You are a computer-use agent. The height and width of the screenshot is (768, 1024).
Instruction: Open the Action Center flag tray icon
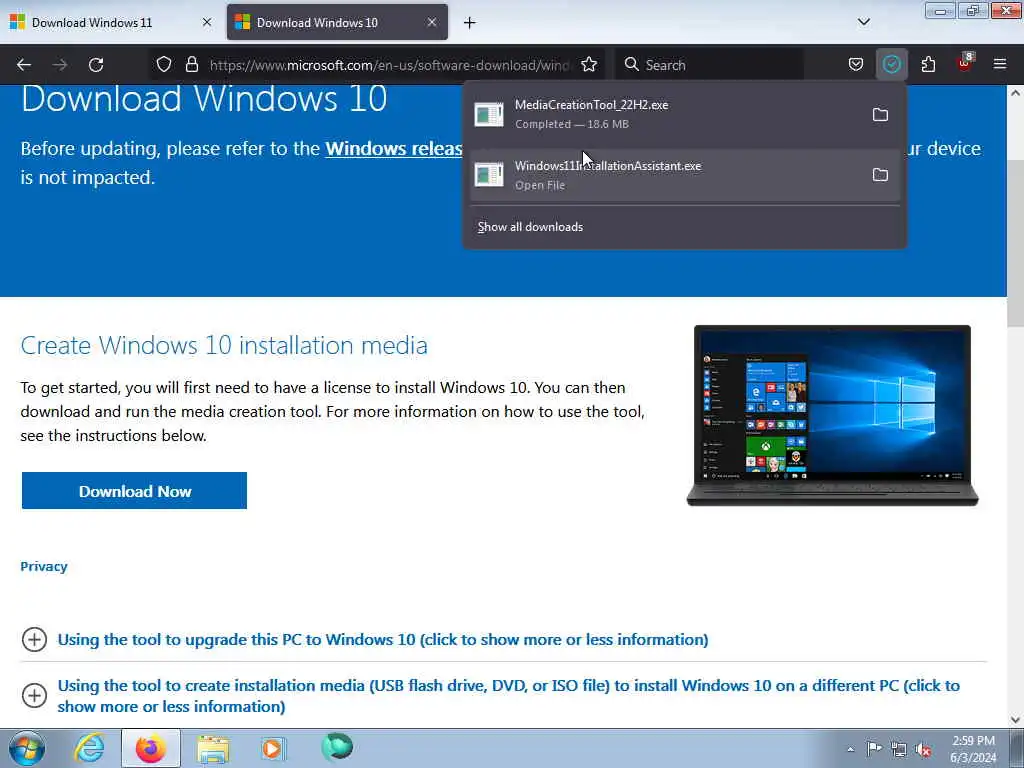click(874, 748)
